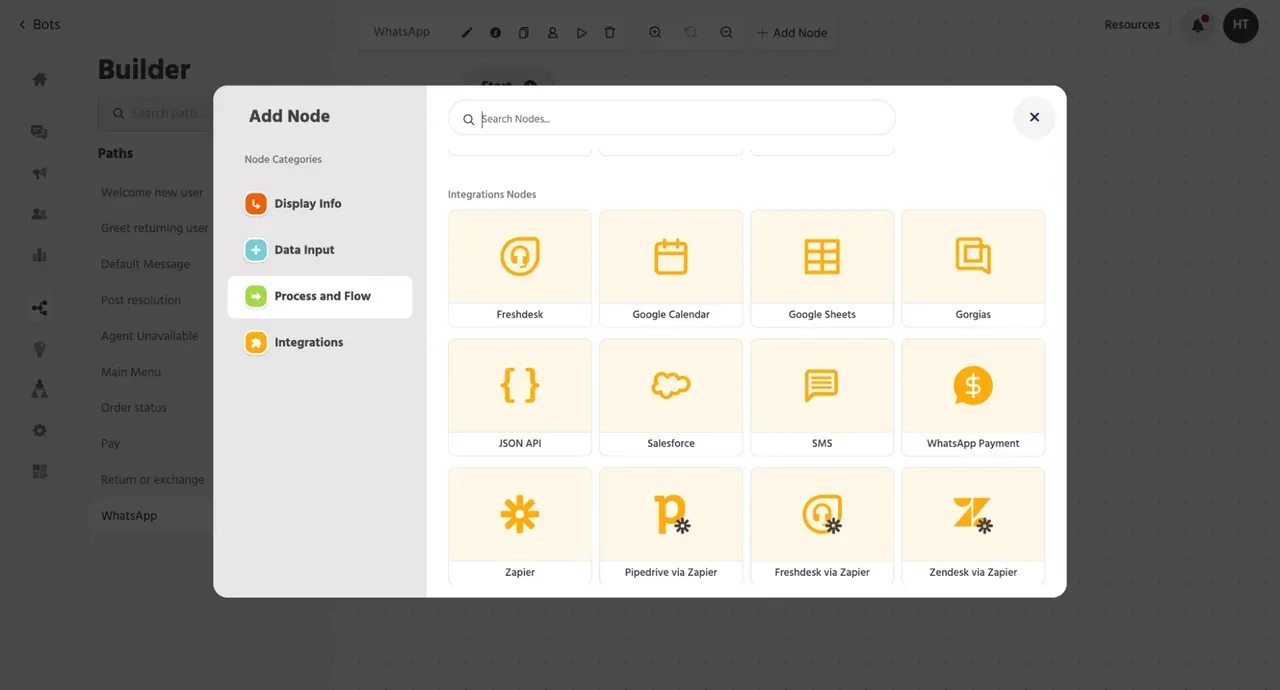Zoom out on the builder canvas

[x=726, y=33]
